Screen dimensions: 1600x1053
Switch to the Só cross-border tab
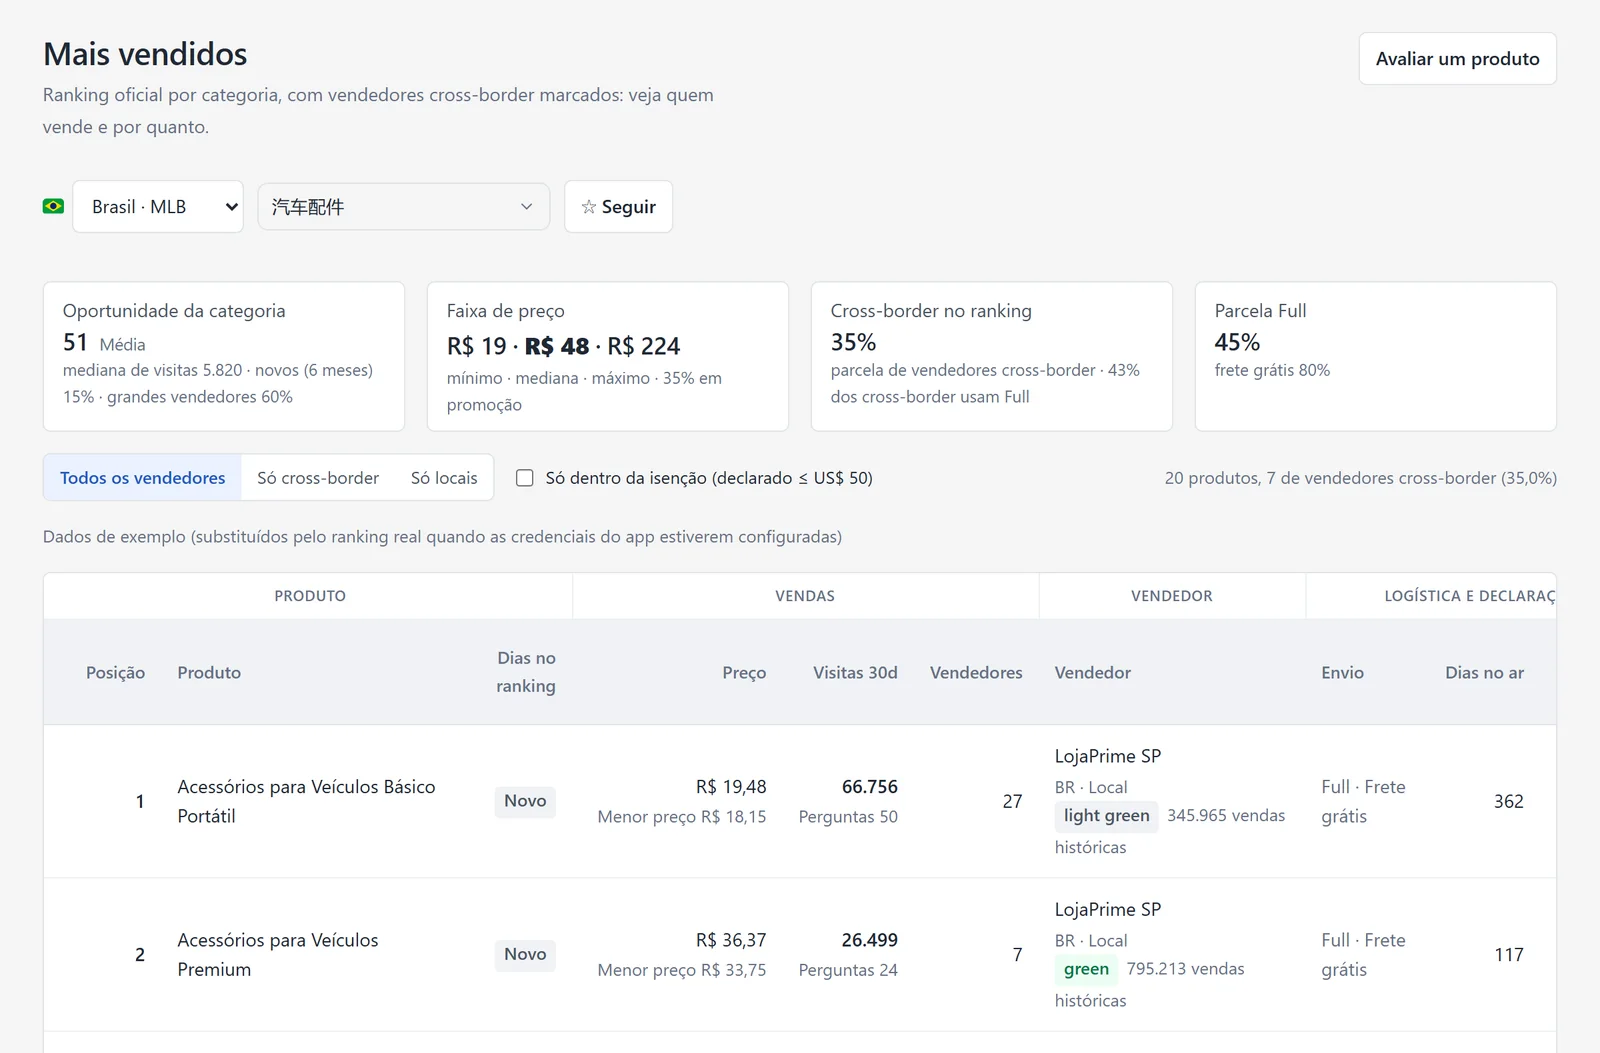tap(318, 478)
